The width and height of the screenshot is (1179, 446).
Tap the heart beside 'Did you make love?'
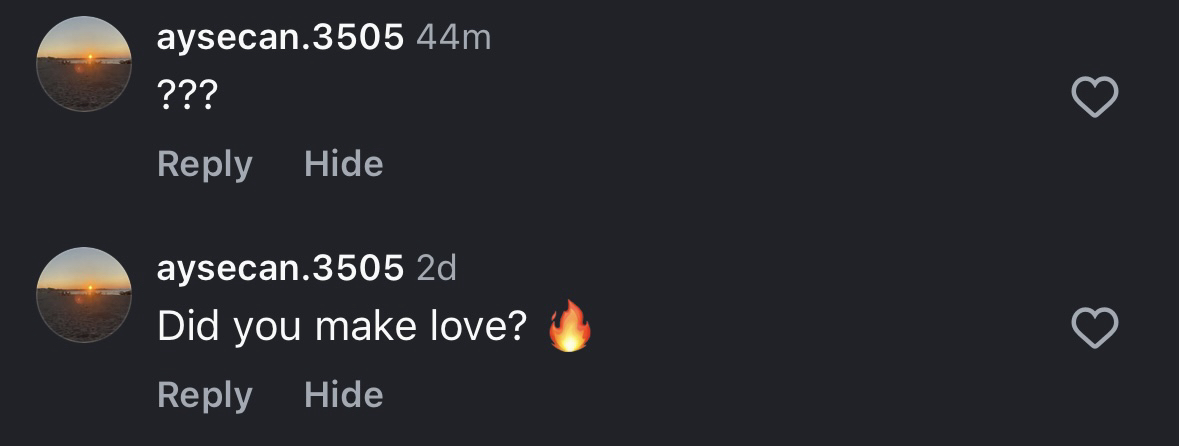click(x=1094, y=328)
